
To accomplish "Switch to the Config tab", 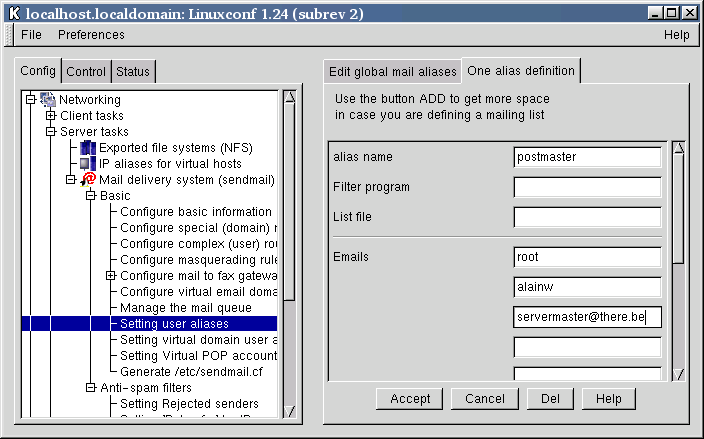I will click(38, 71).
